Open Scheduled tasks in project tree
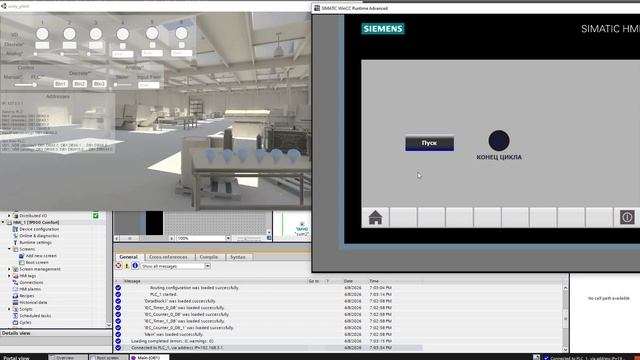 35,316
